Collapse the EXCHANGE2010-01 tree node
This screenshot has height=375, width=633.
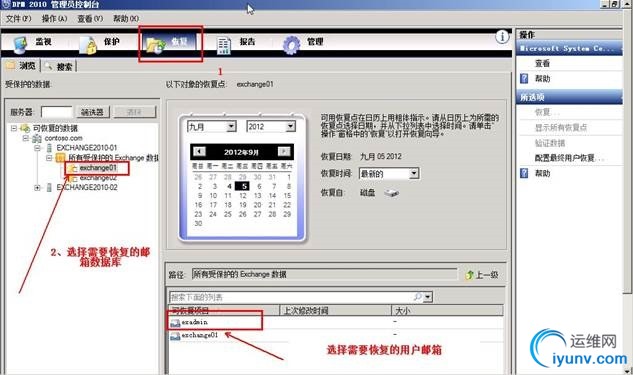coord(38,148)
